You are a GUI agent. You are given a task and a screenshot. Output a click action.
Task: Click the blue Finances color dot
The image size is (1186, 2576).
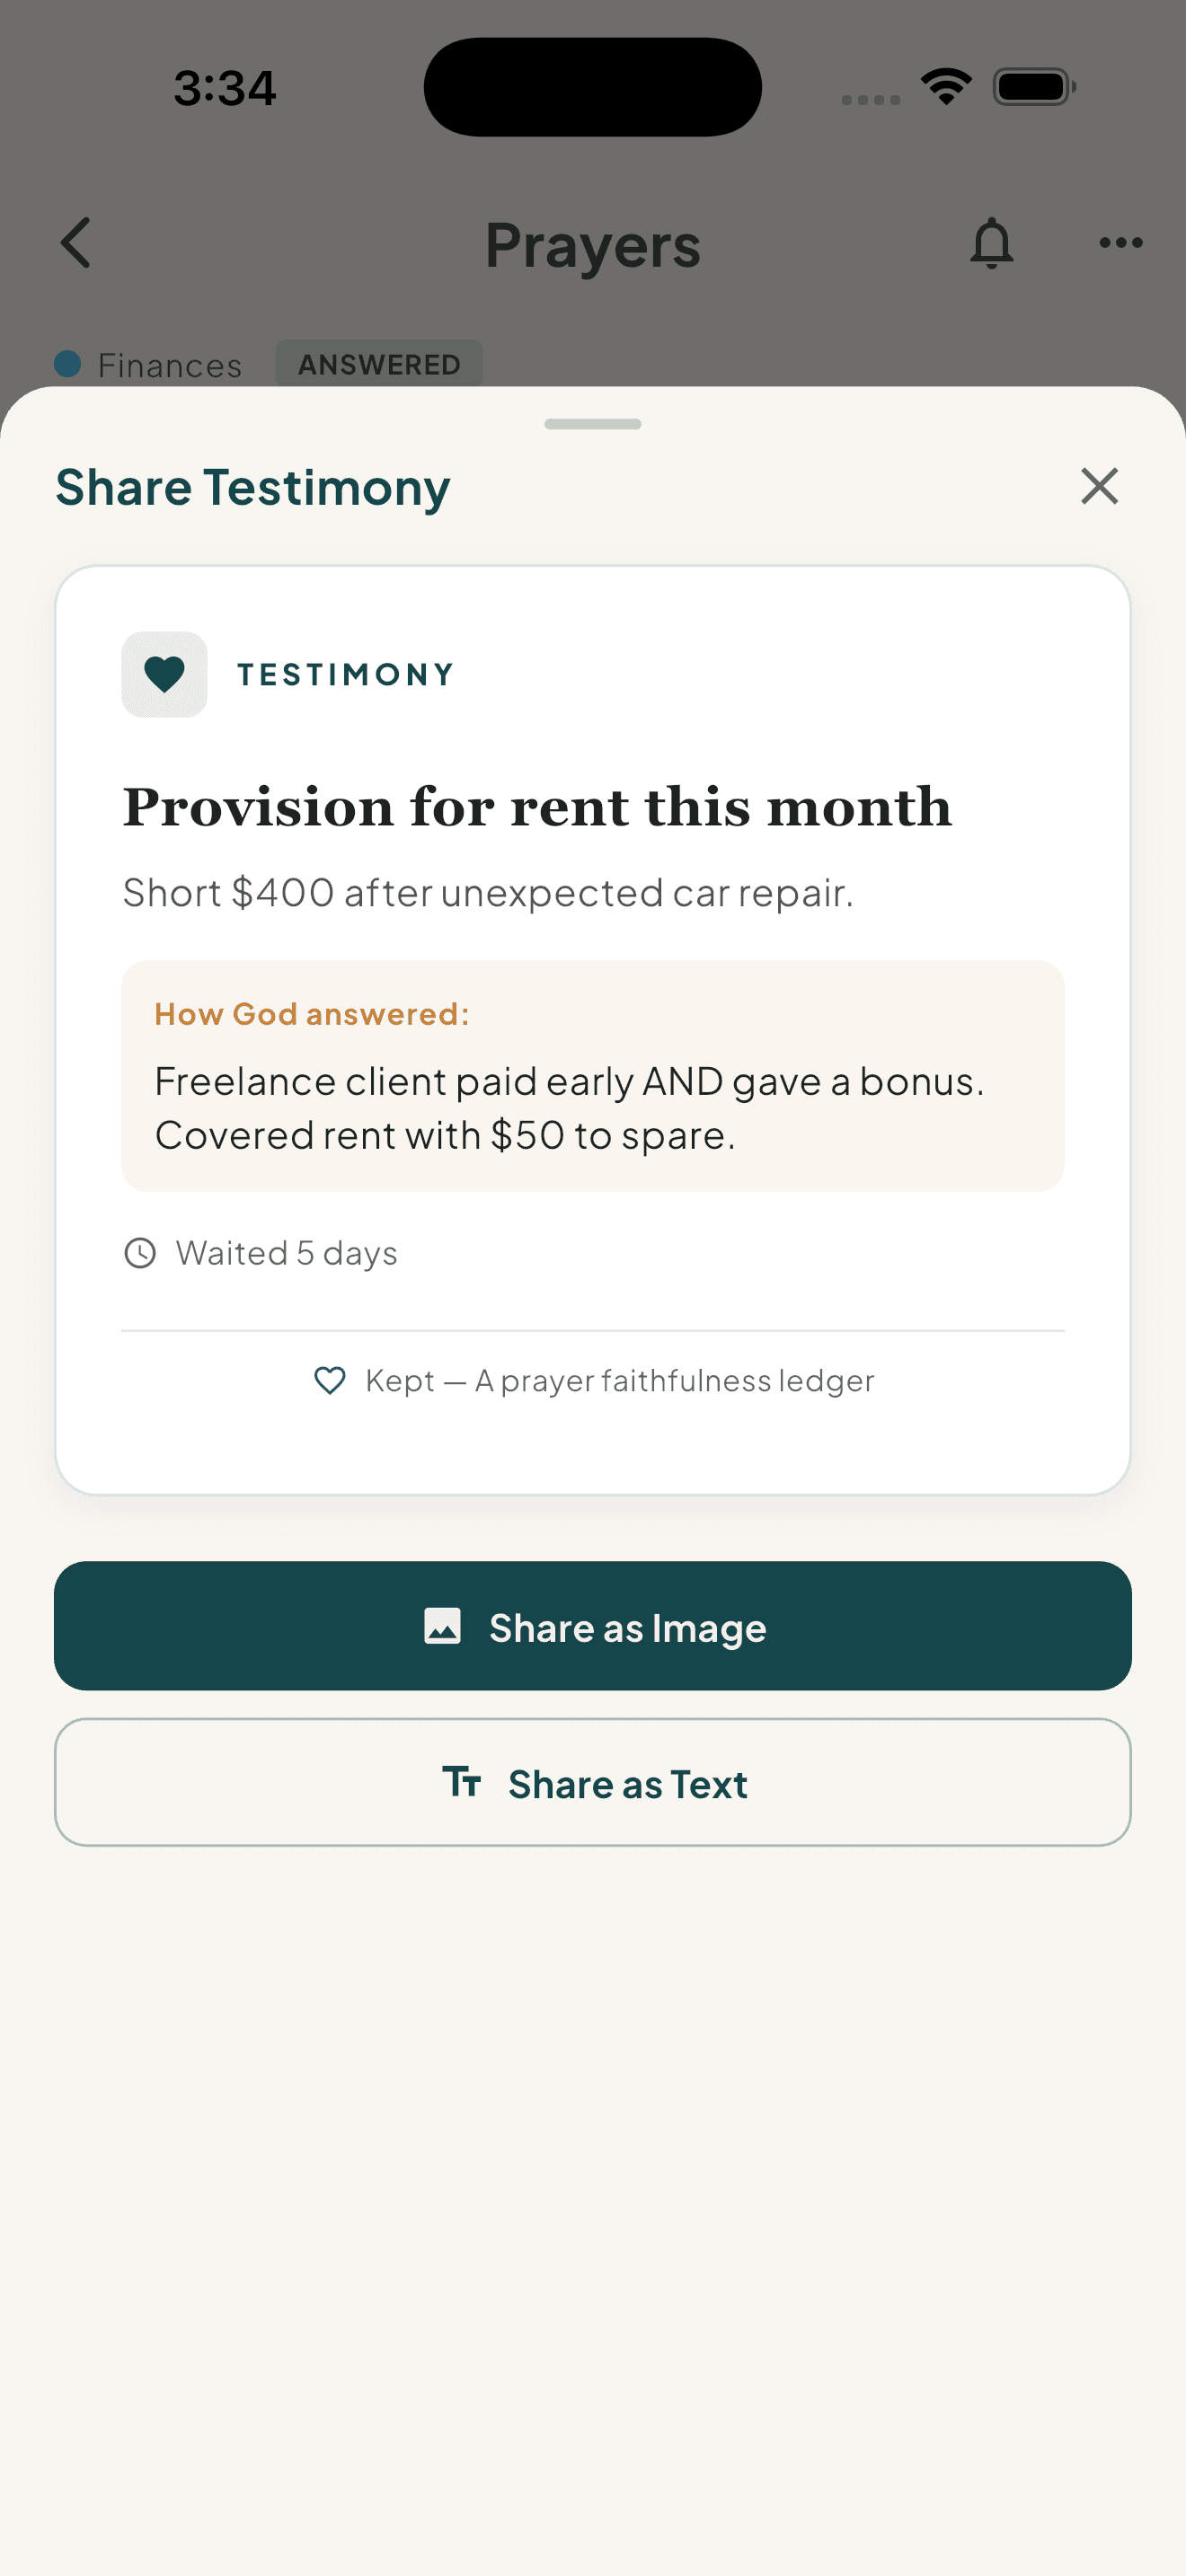pyautogui.click(x=67, y=364)
